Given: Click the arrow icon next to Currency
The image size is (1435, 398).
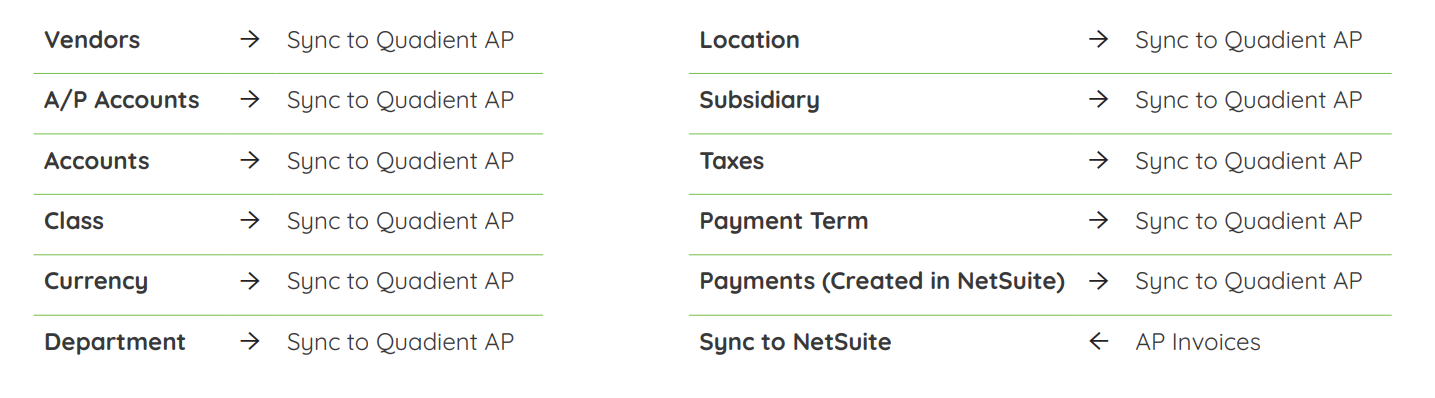Looking at the screenshot, I should tap(250, 281).
